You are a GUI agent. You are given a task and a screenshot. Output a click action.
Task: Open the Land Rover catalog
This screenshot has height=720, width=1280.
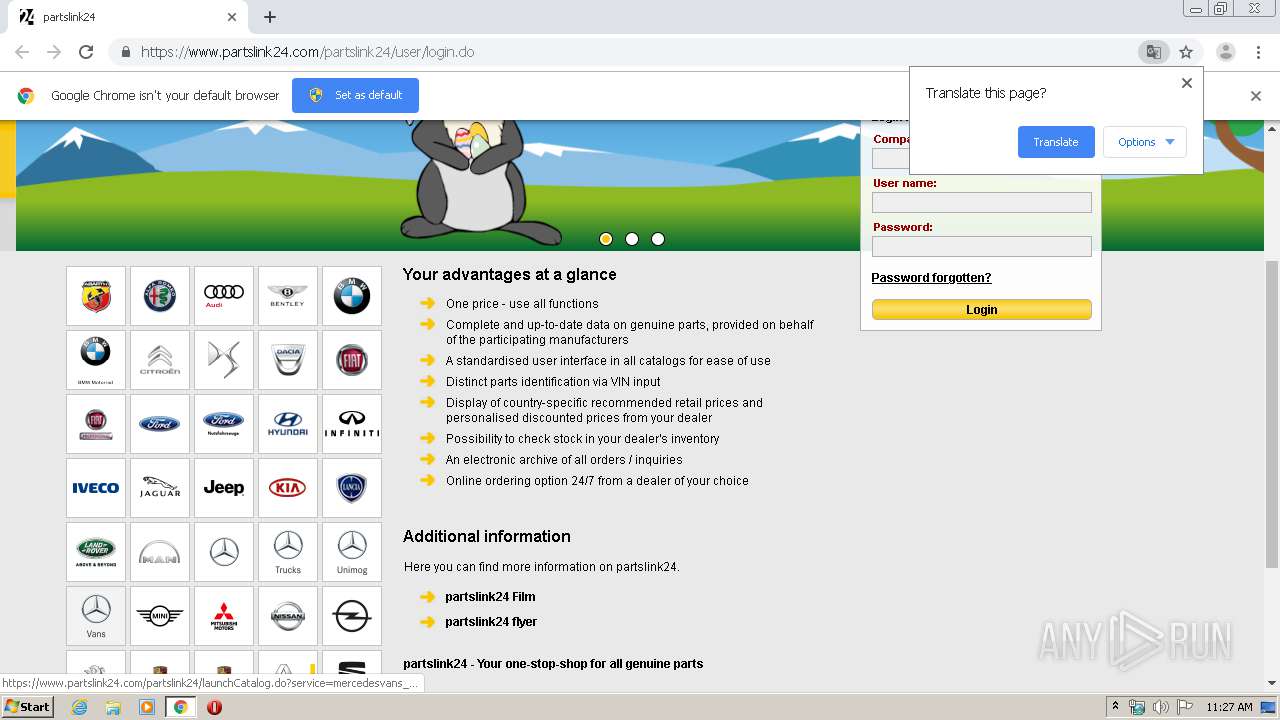click(x=96, y=552)
